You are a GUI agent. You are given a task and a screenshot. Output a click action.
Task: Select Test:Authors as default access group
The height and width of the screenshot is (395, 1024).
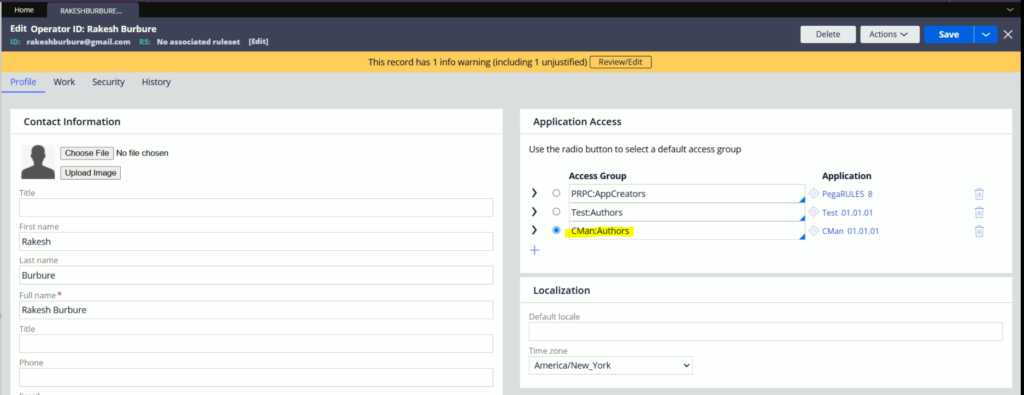[x=556, y=212]
